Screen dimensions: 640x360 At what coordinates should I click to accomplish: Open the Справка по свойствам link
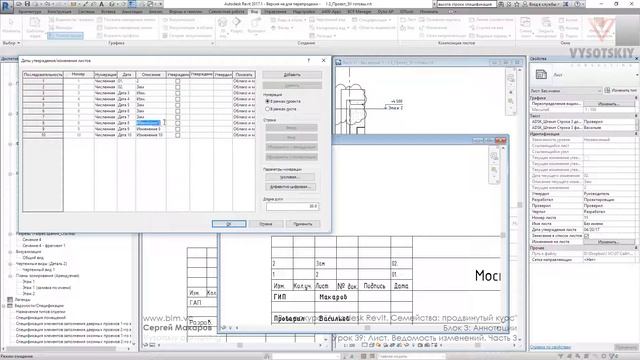coord(550,347)
